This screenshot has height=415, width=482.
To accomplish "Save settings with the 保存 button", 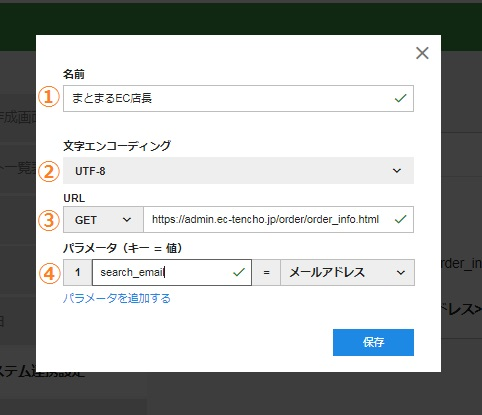I will click(x=373, y=342).
